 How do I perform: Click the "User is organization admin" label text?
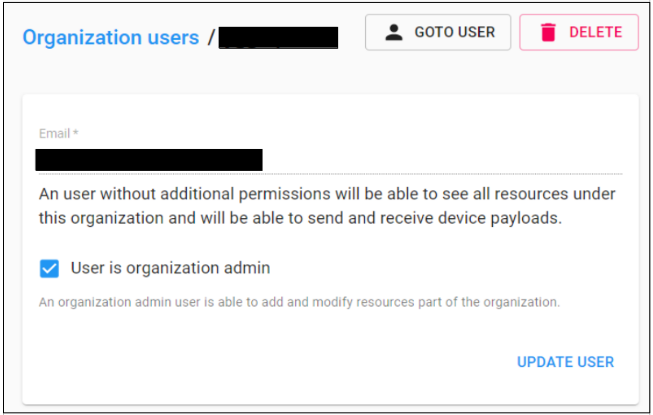pos(170,268)
